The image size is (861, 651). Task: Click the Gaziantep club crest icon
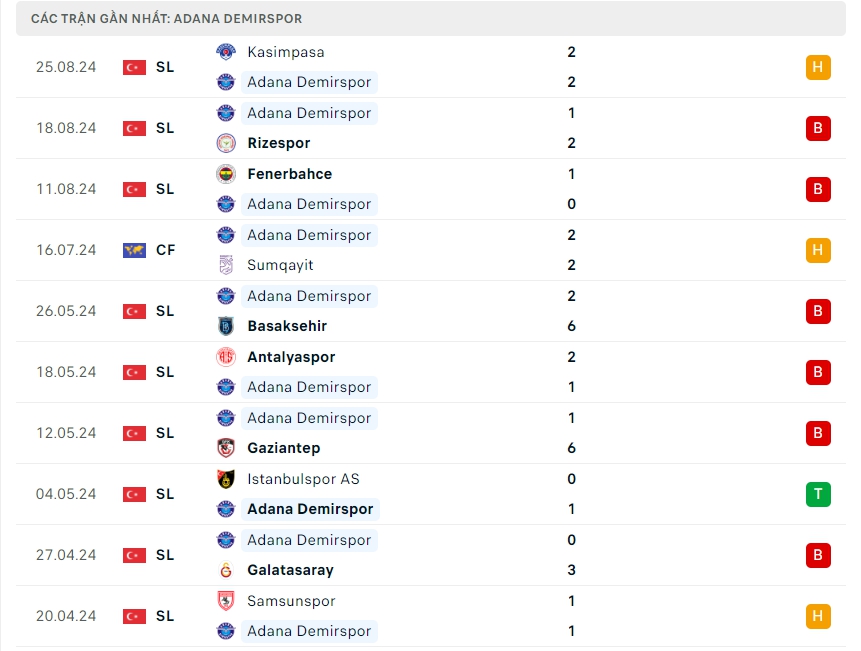tap(226, 448)
